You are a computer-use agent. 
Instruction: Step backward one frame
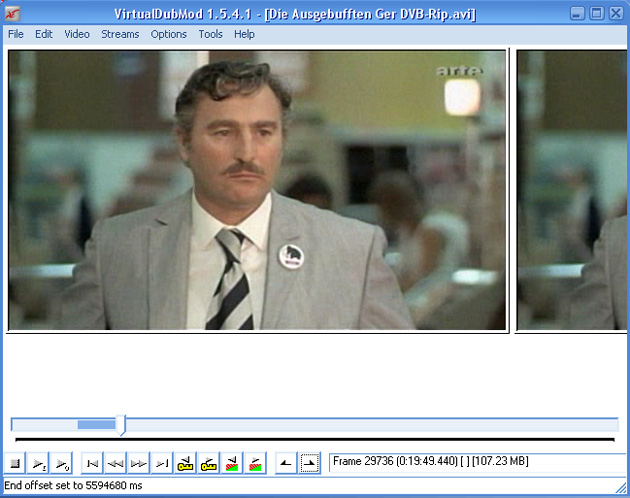click(116, 463)
